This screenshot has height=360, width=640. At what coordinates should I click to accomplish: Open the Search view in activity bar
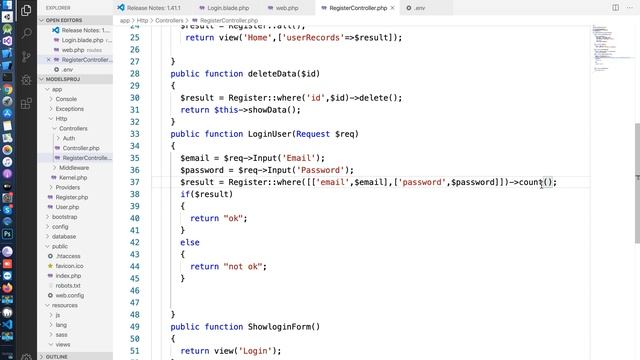pyautogui.click(x=26, y=33)
